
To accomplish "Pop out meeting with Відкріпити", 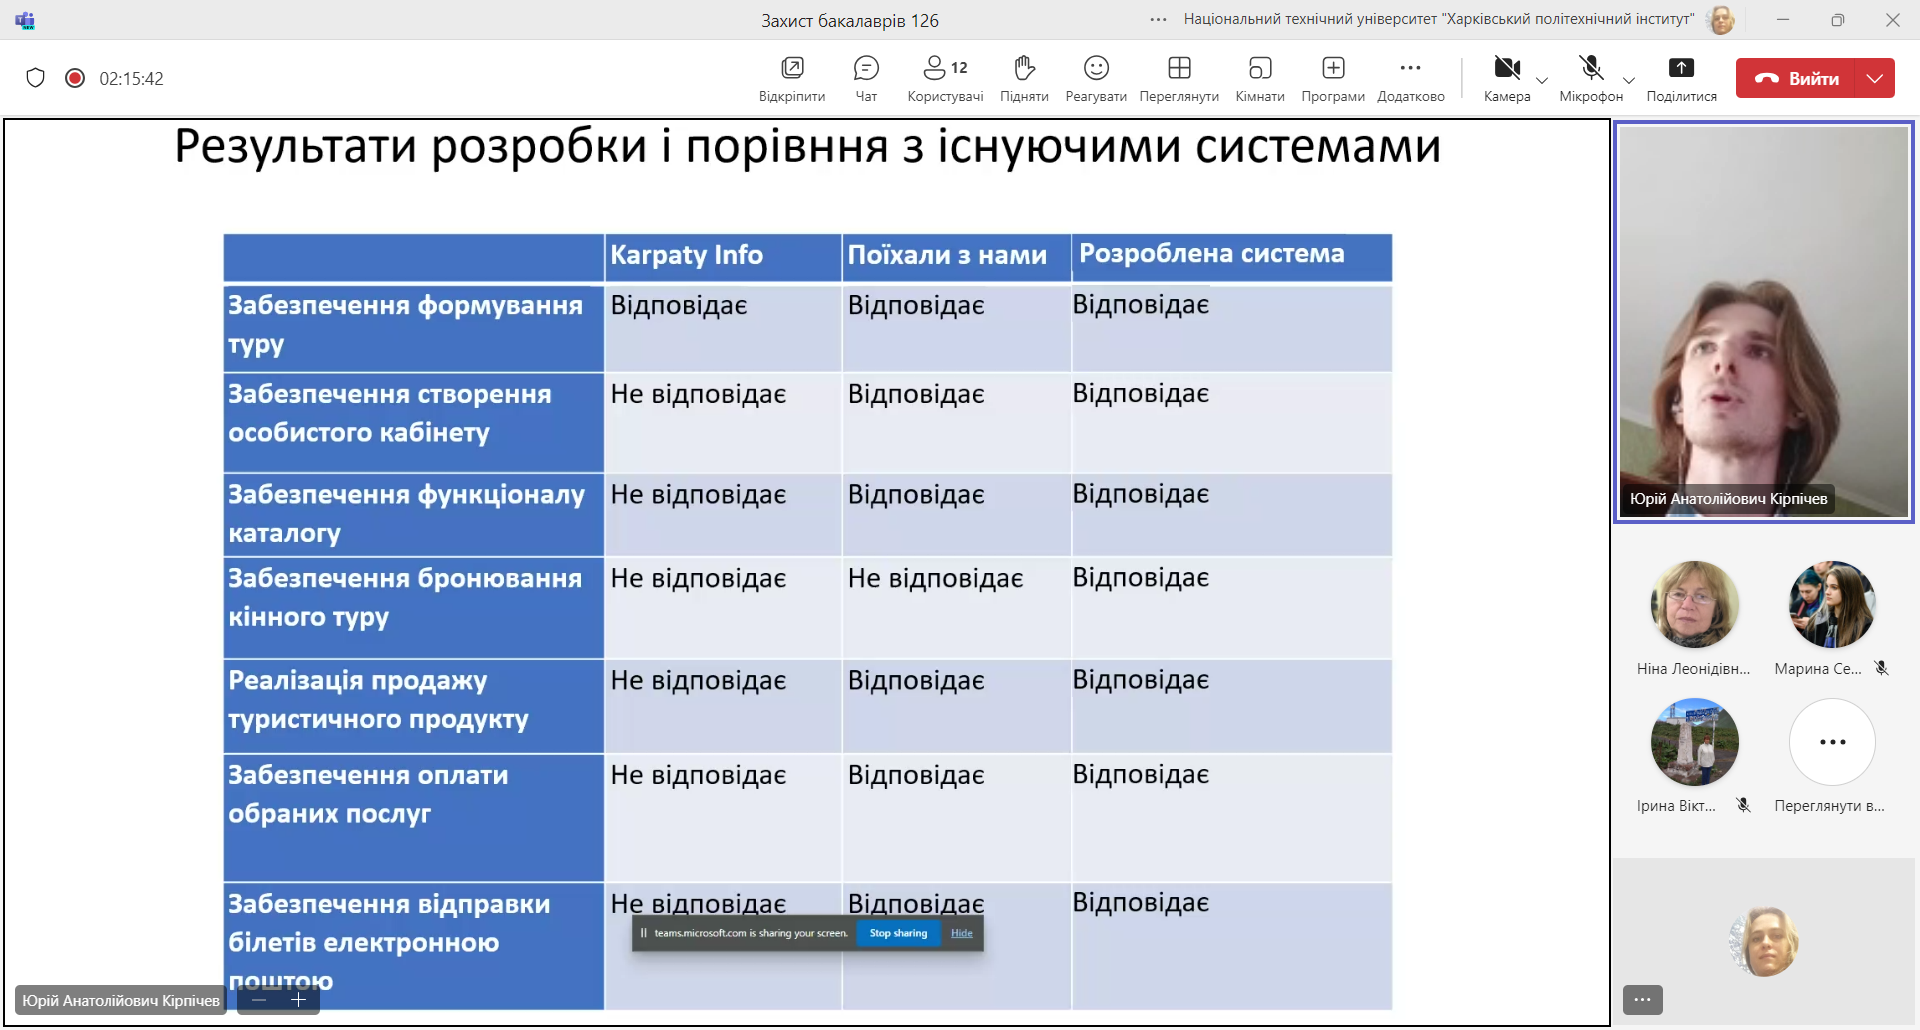I will pyautogui.click(x=792, y=78).
